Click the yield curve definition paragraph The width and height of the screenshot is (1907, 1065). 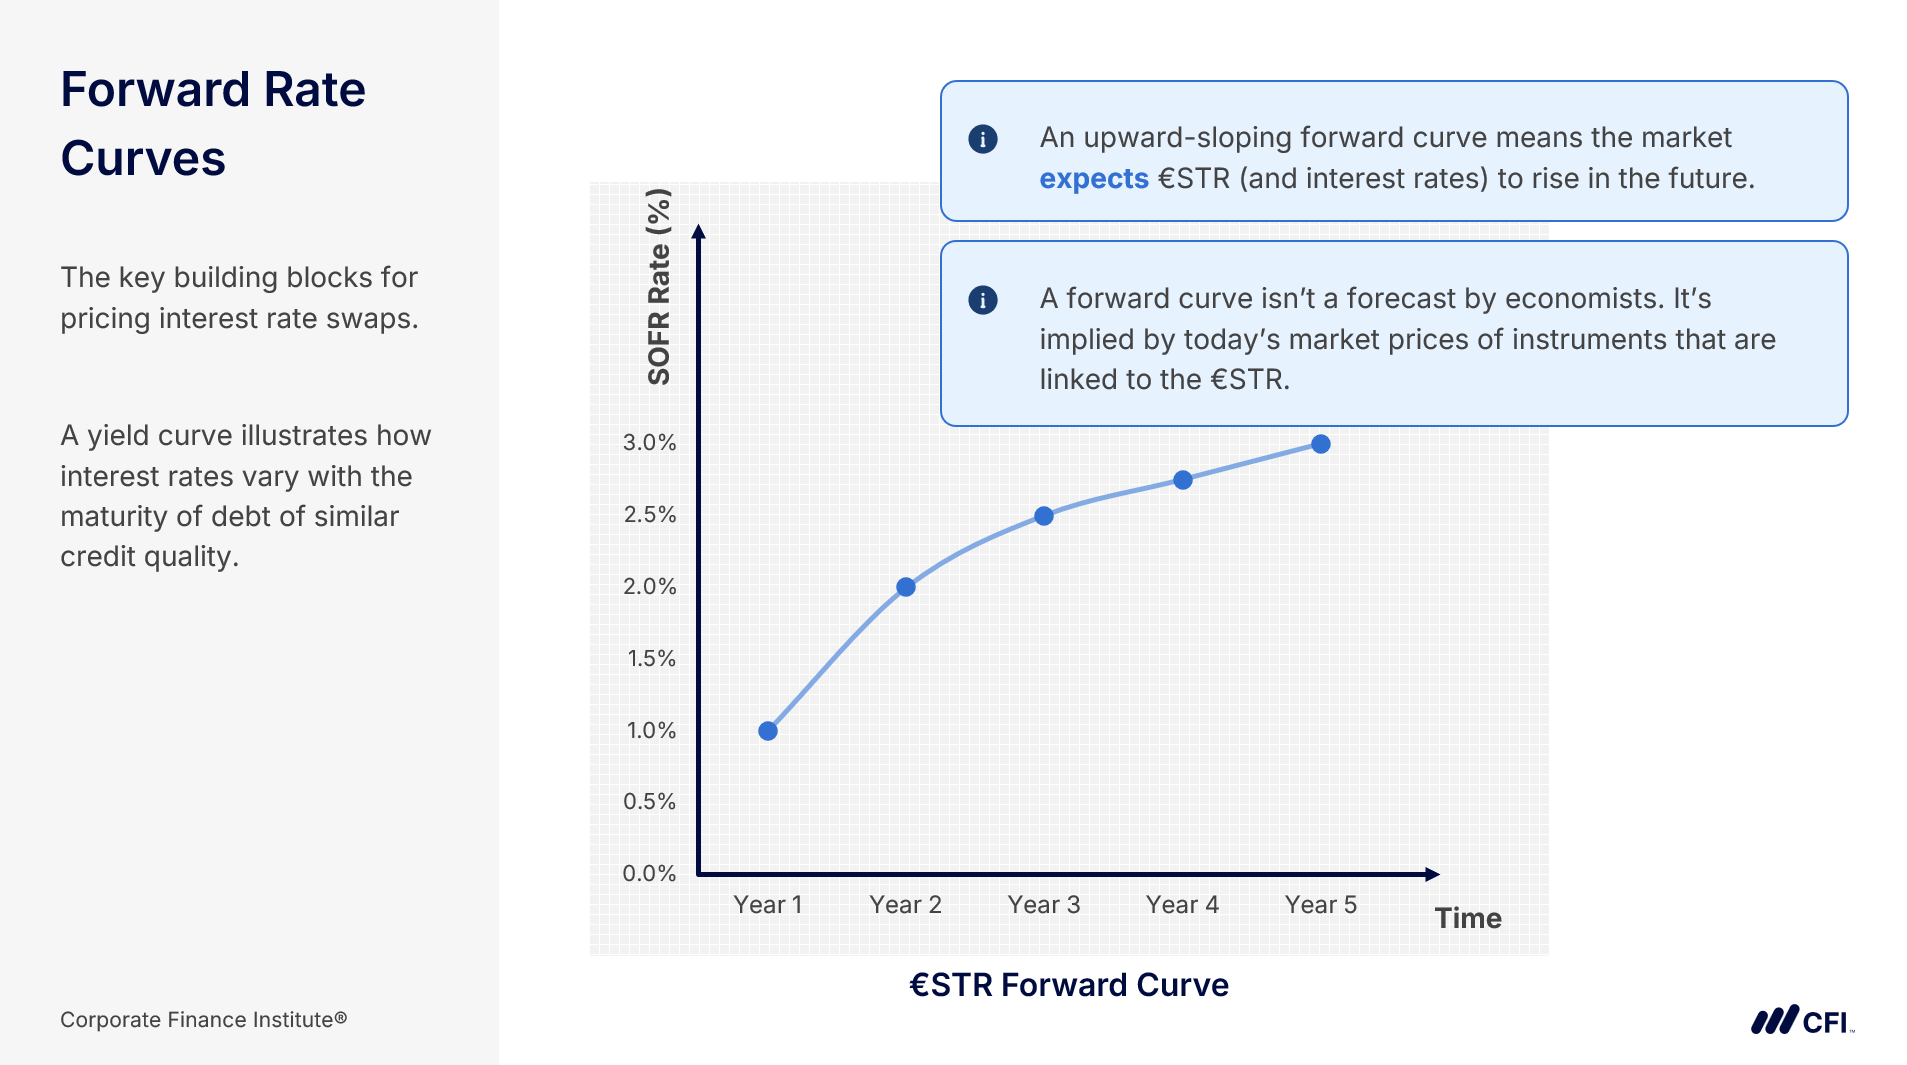[x=246, y=496]
